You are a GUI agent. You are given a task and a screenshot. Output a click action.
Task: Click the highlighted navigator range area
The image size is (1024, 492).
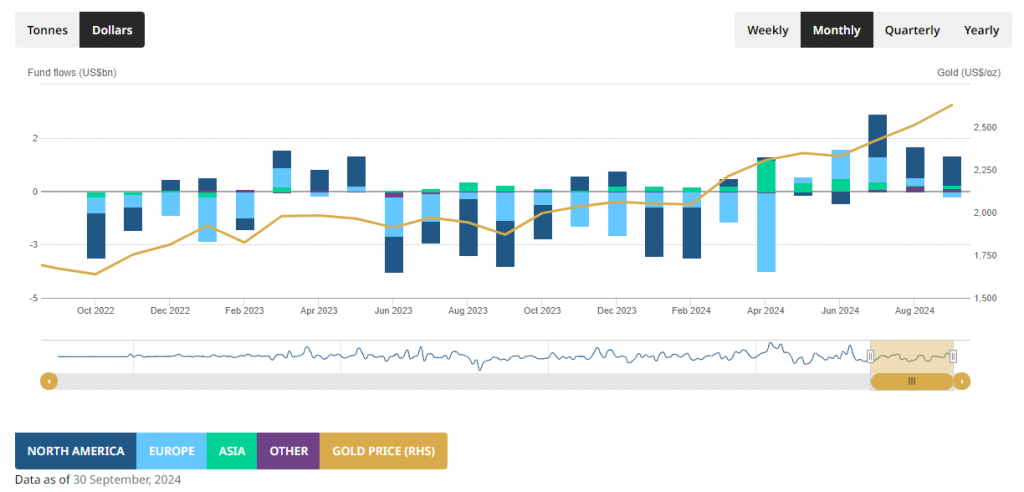(911, 354)
